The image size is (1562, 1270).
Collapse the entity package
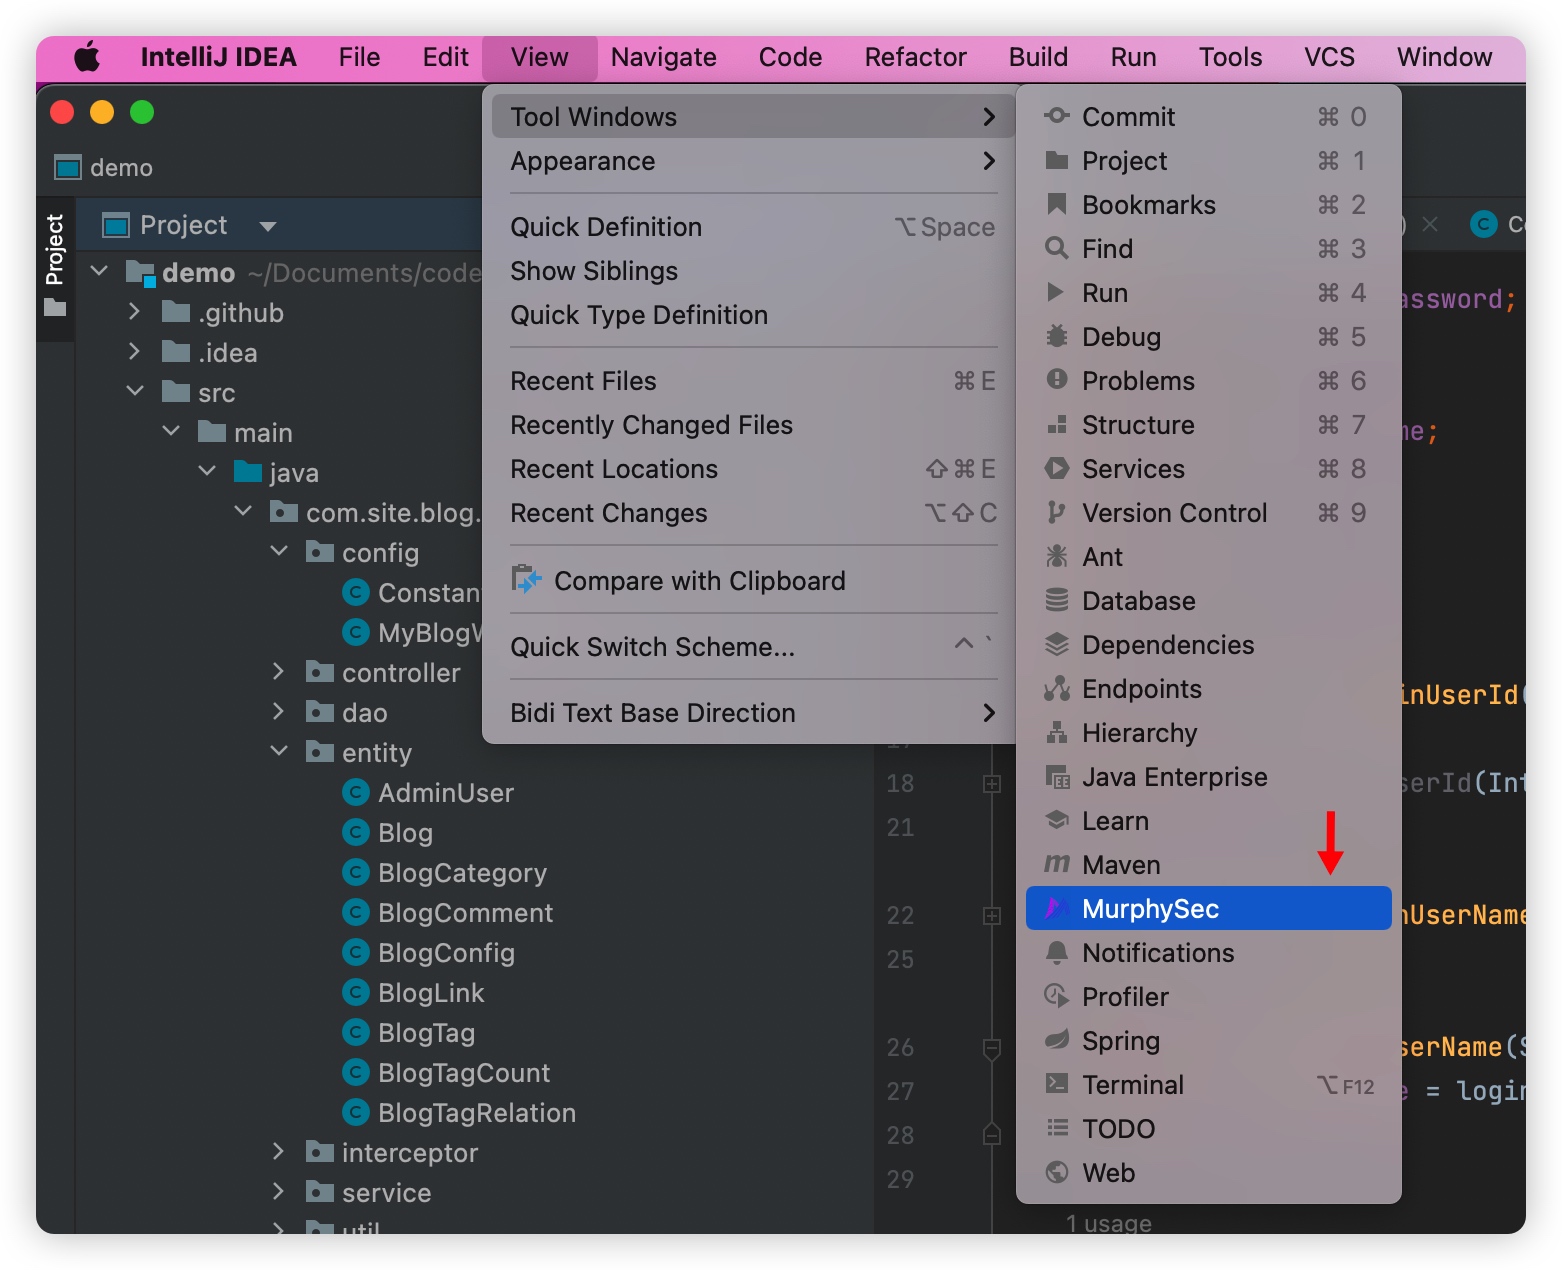tap(279, 751)
